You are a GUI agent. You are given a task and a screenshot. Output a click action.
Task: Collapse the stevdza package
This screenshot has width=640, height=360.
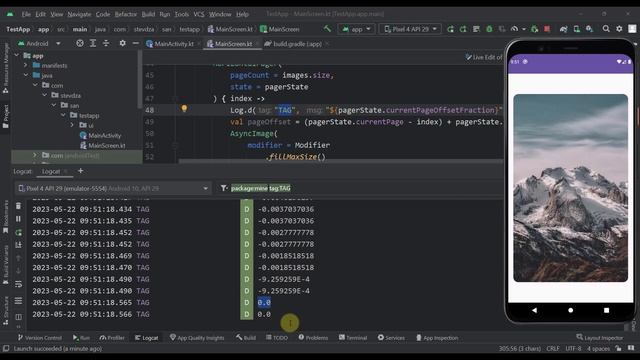click(44, 95)
